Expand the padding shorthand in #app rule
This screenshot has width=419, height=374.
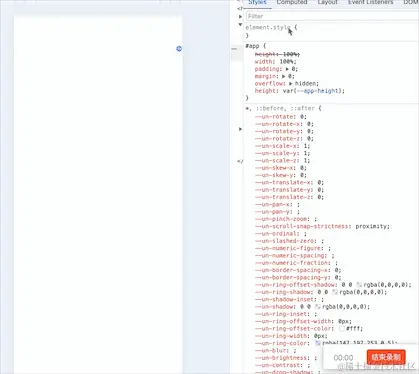click(x=287, y=69)
